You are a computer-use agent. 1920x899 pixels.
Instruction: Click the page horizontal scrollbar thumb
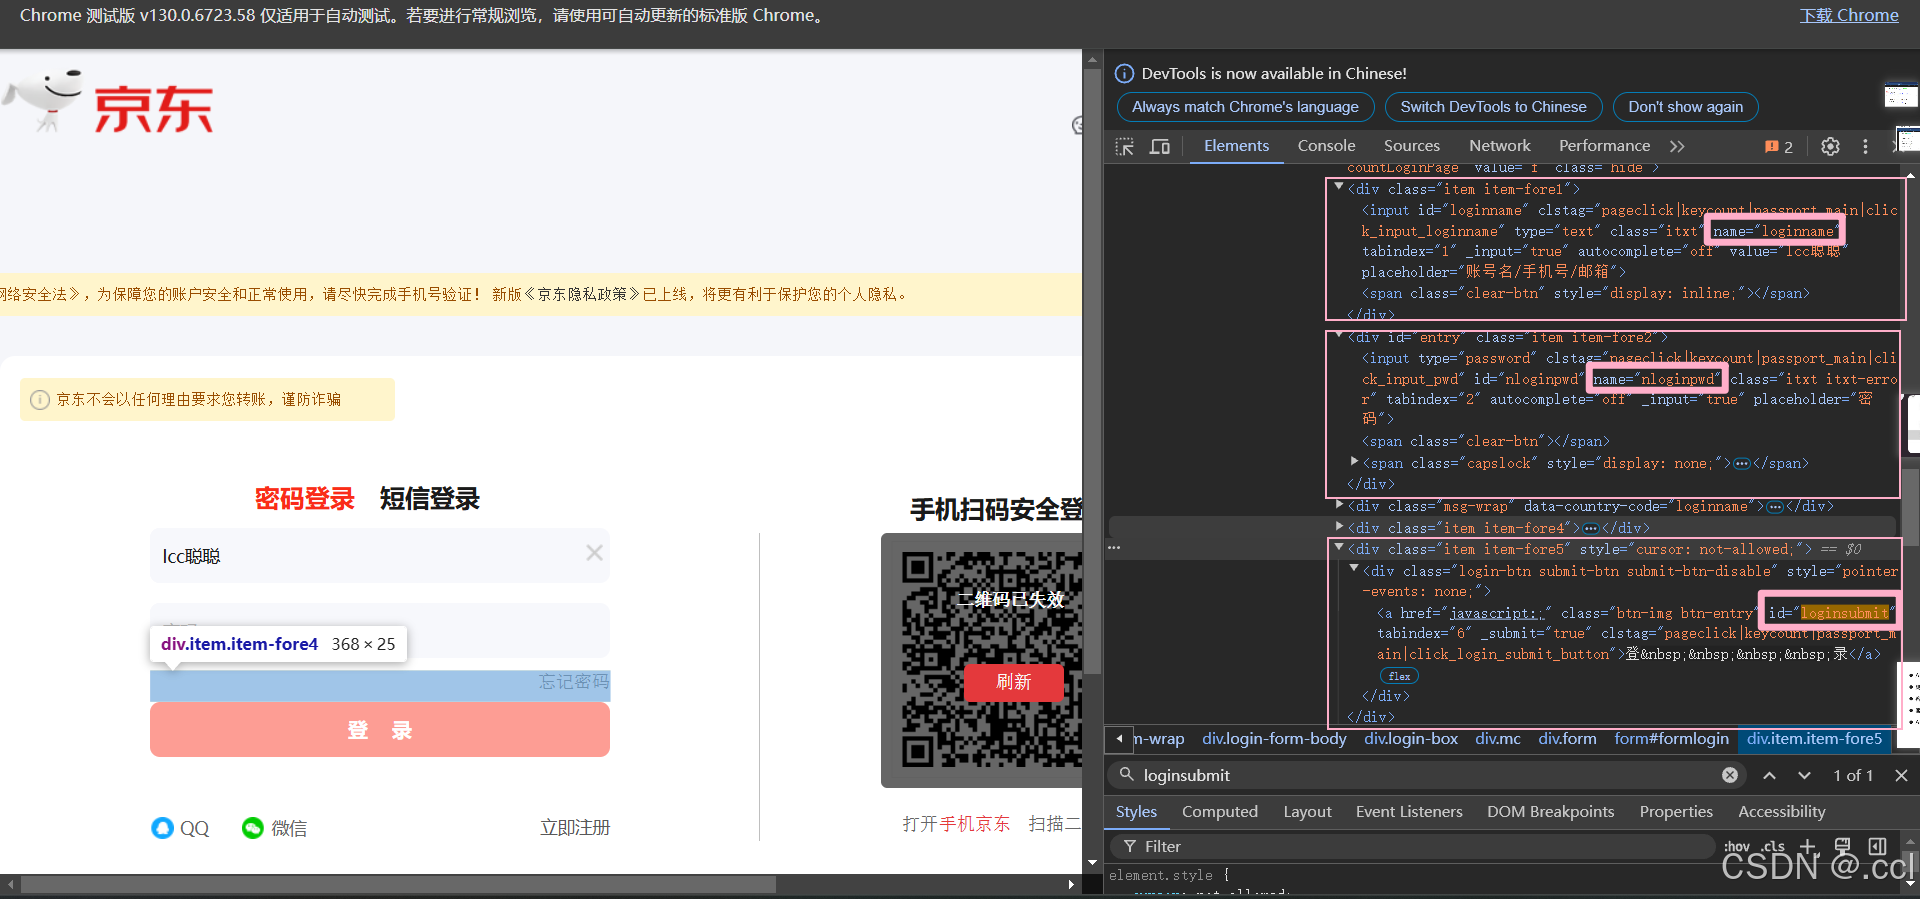[398, 885]
